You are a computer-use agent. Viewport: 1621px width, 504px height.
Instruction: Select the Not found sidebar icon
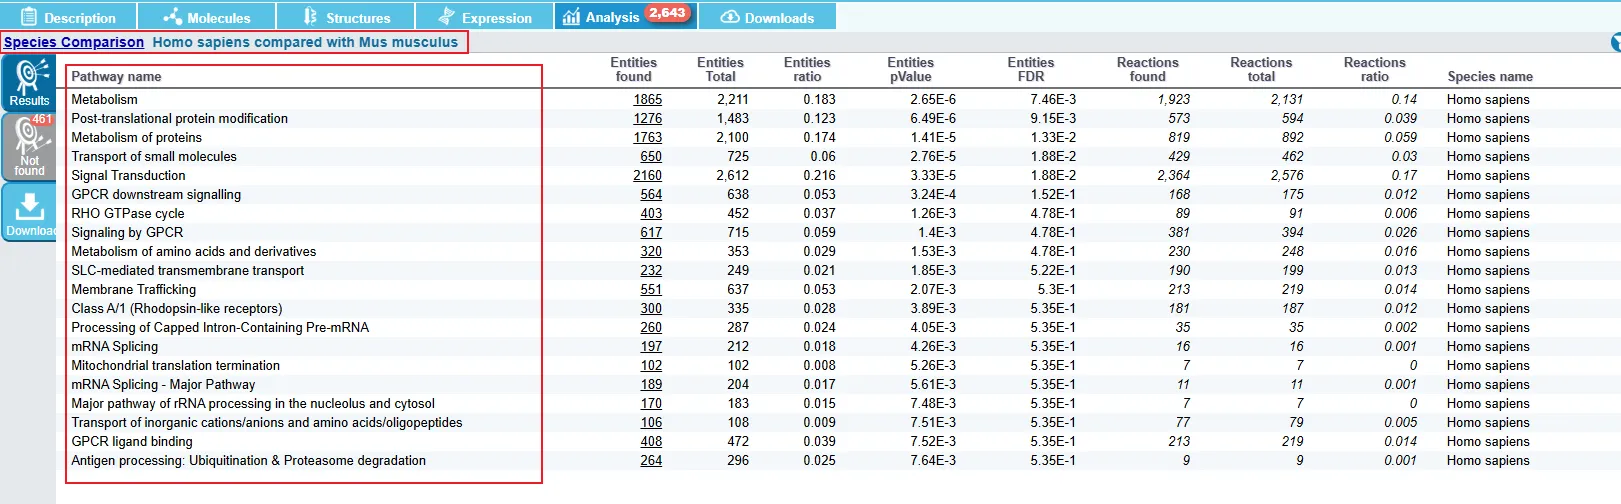(x=29, y=146)
